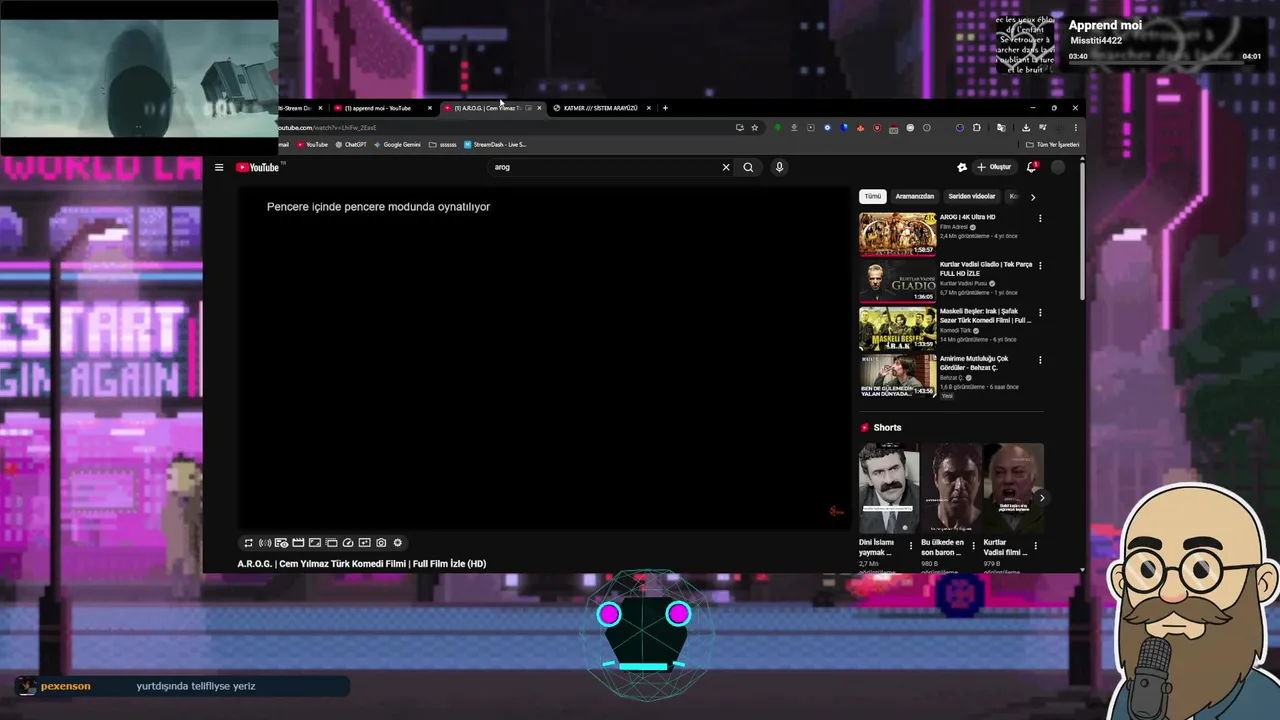Show more filter chips with right arrow
This screenshot has height=720, width=1280.
pyautogui.click(x=1033, y=197)
